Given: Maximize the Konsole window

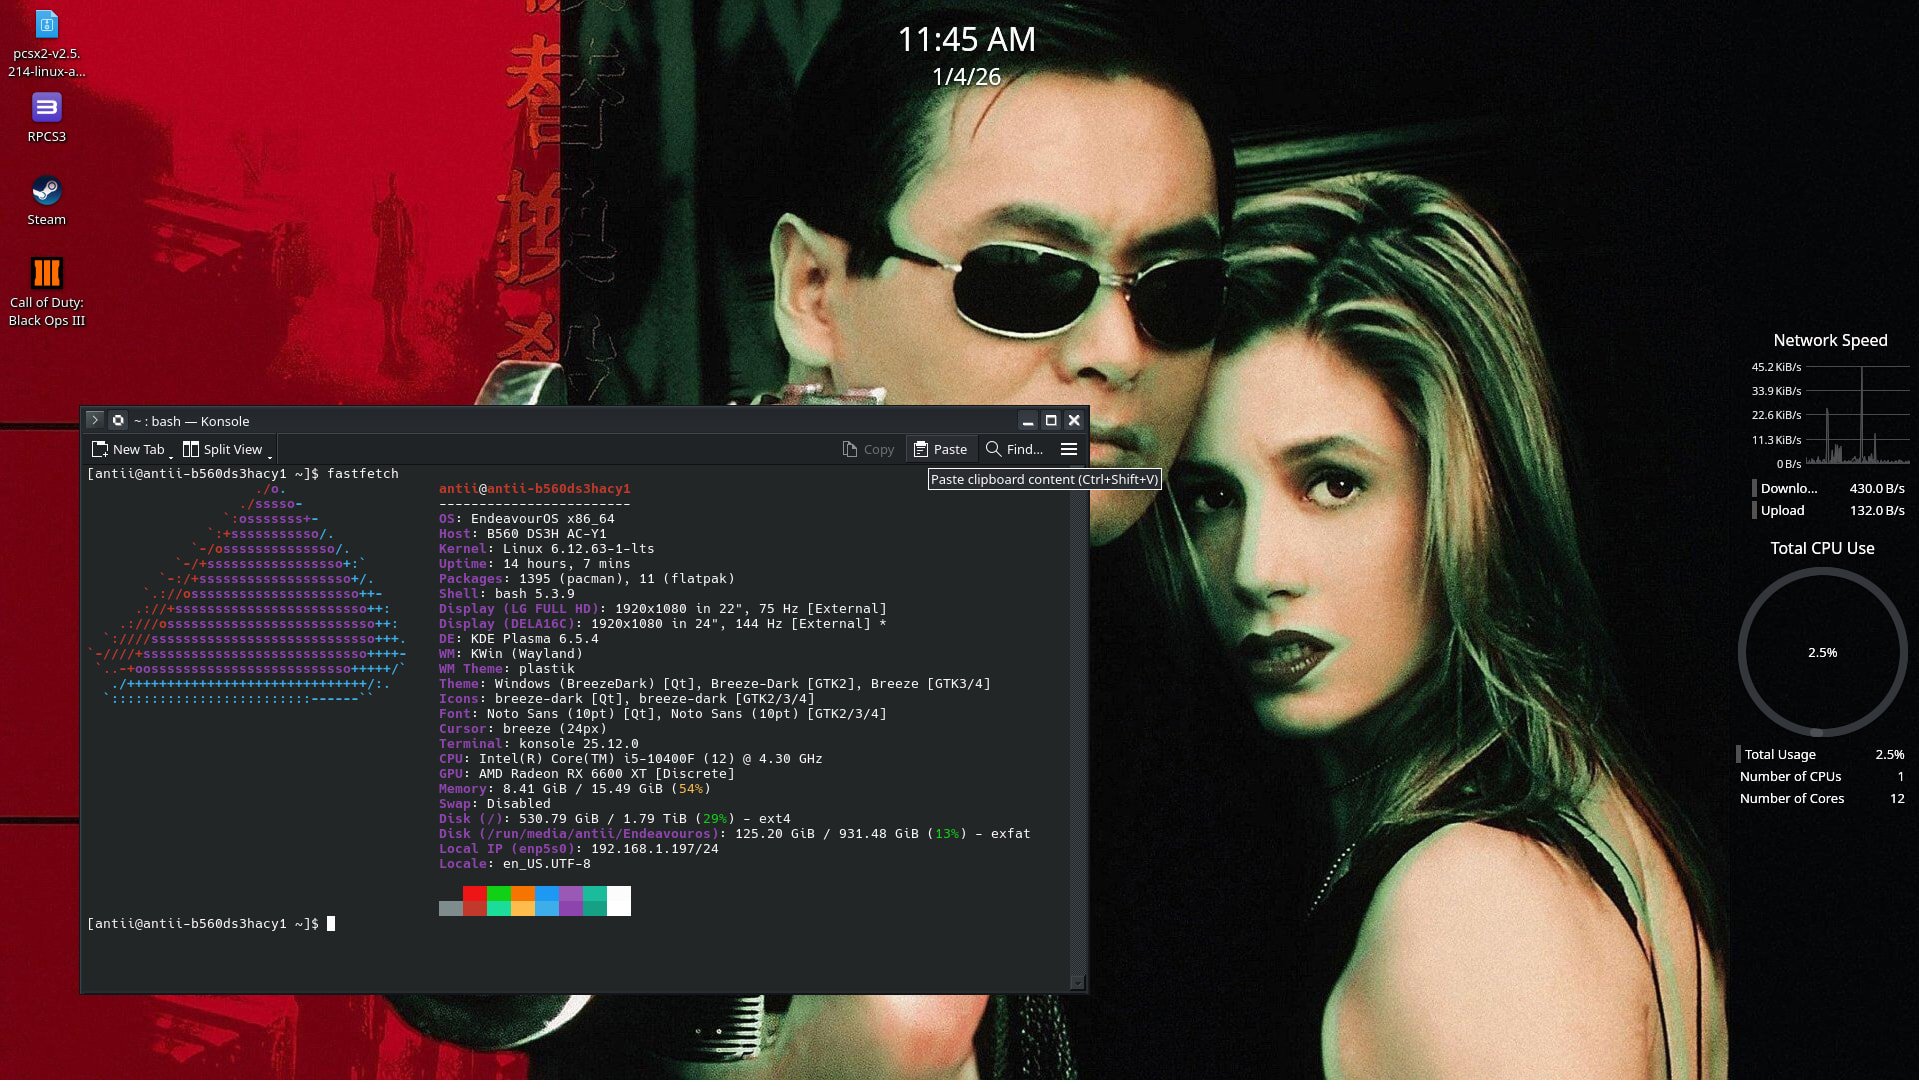Looking at the screenshot, I should coord(1051,420).
